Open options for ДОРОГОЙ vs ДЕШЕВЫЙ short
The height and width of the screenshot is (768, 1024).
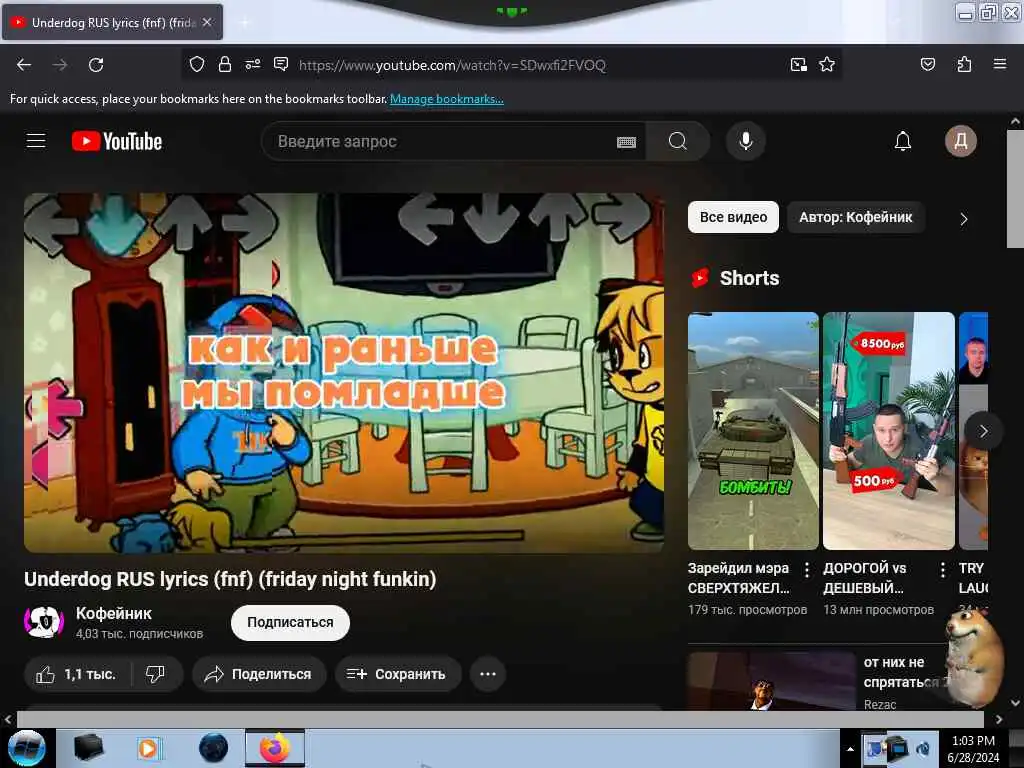(942, 570)
